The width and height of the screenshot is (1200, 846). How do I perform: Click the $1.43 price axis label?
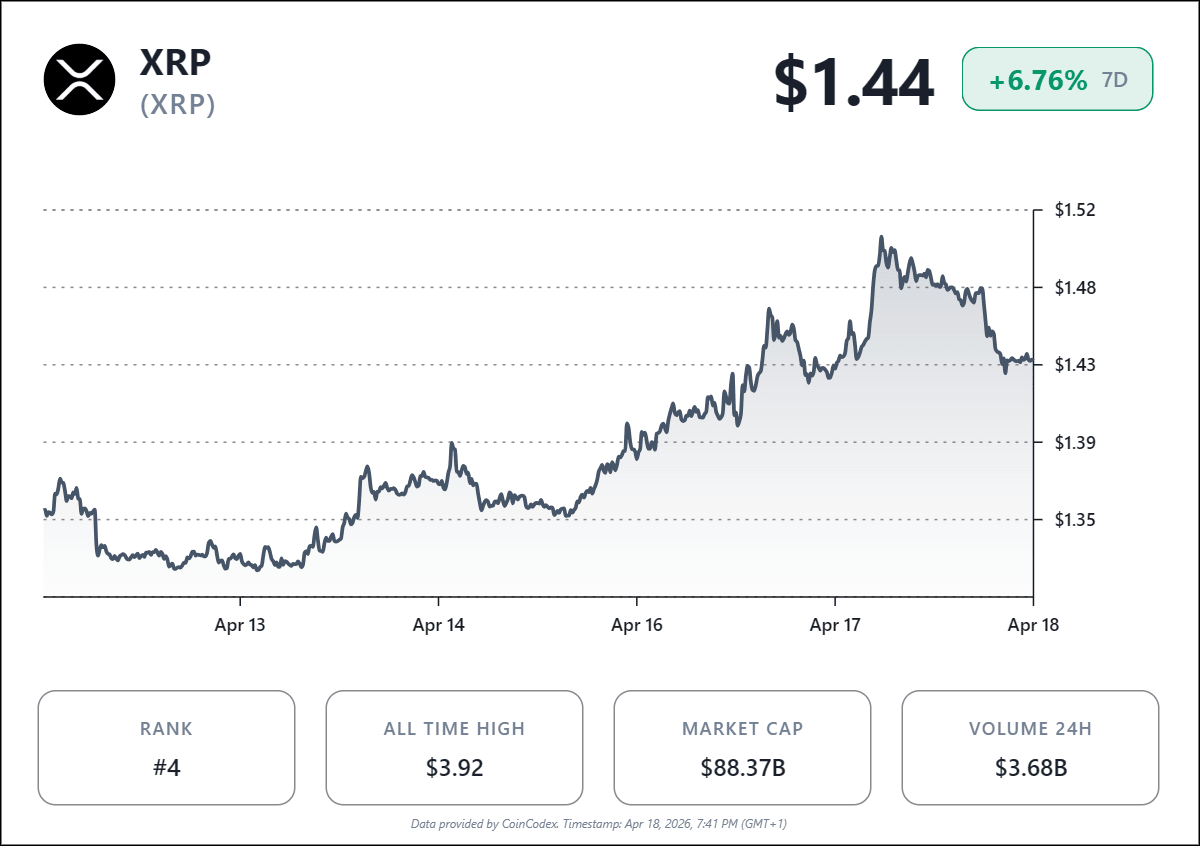tap(1076, 365)
